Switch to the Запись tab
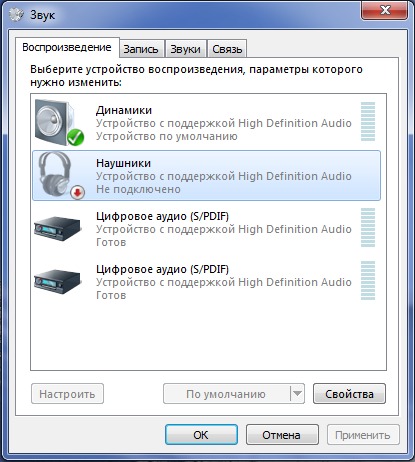Viewport: 415px width, 462px height. [141, 49]
